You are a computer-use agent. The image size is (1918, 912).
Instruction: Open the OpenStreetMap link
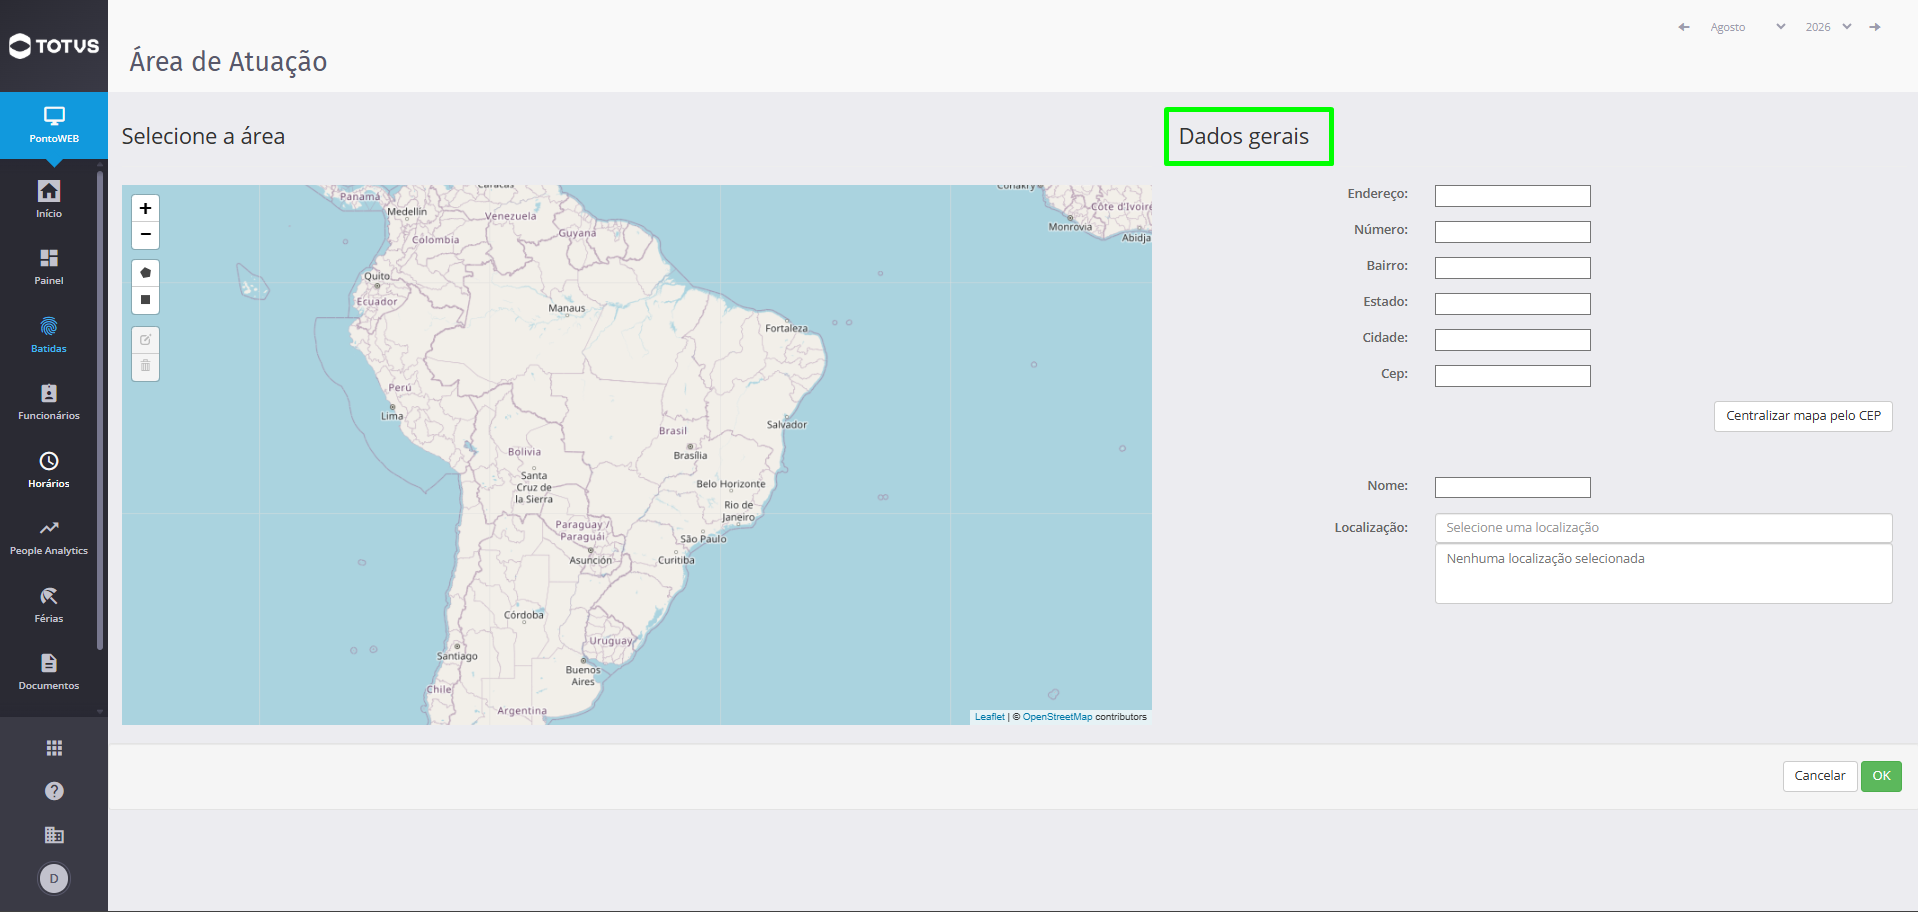tap(1057, 717)
